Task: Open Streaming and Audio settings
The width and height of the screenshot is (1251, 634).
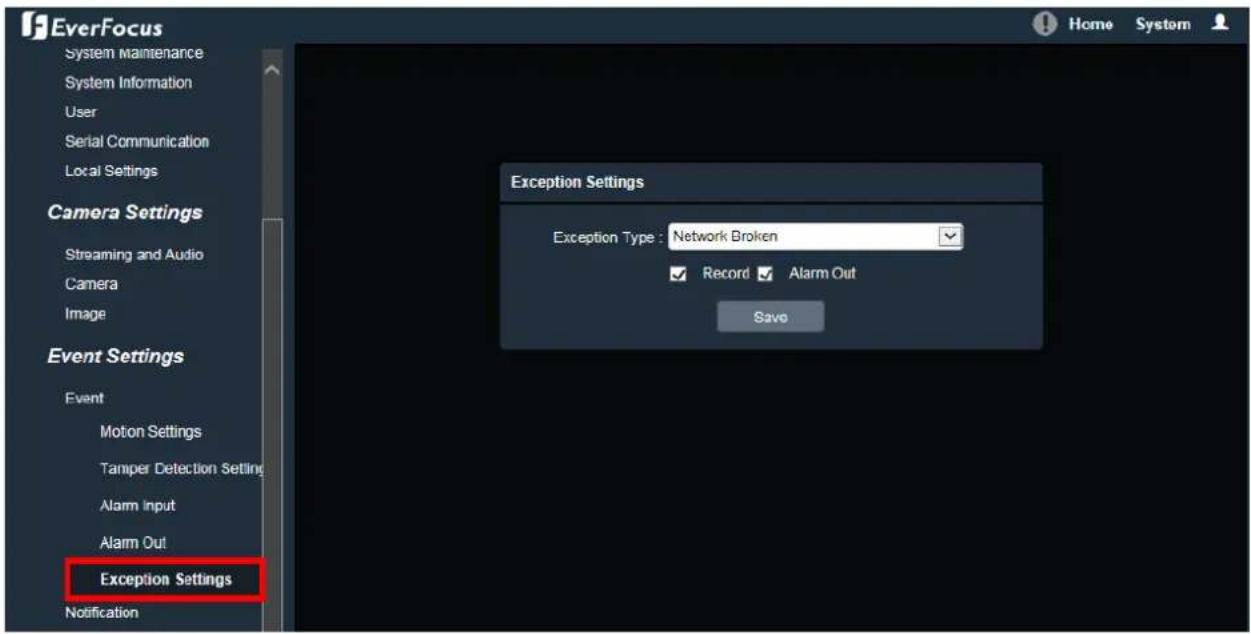Action: pyautogui.click(x=134, y=255)
